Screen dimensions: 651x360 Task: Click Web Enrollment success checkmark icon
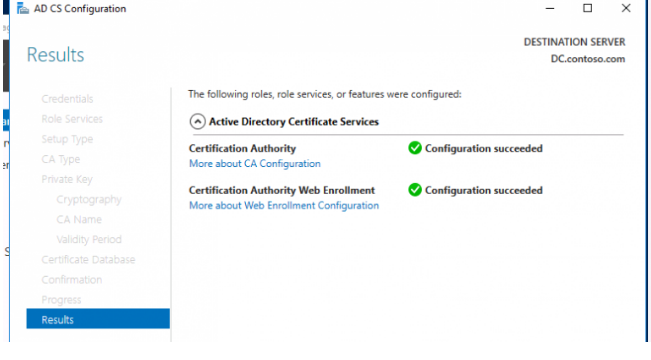[415, 190]
